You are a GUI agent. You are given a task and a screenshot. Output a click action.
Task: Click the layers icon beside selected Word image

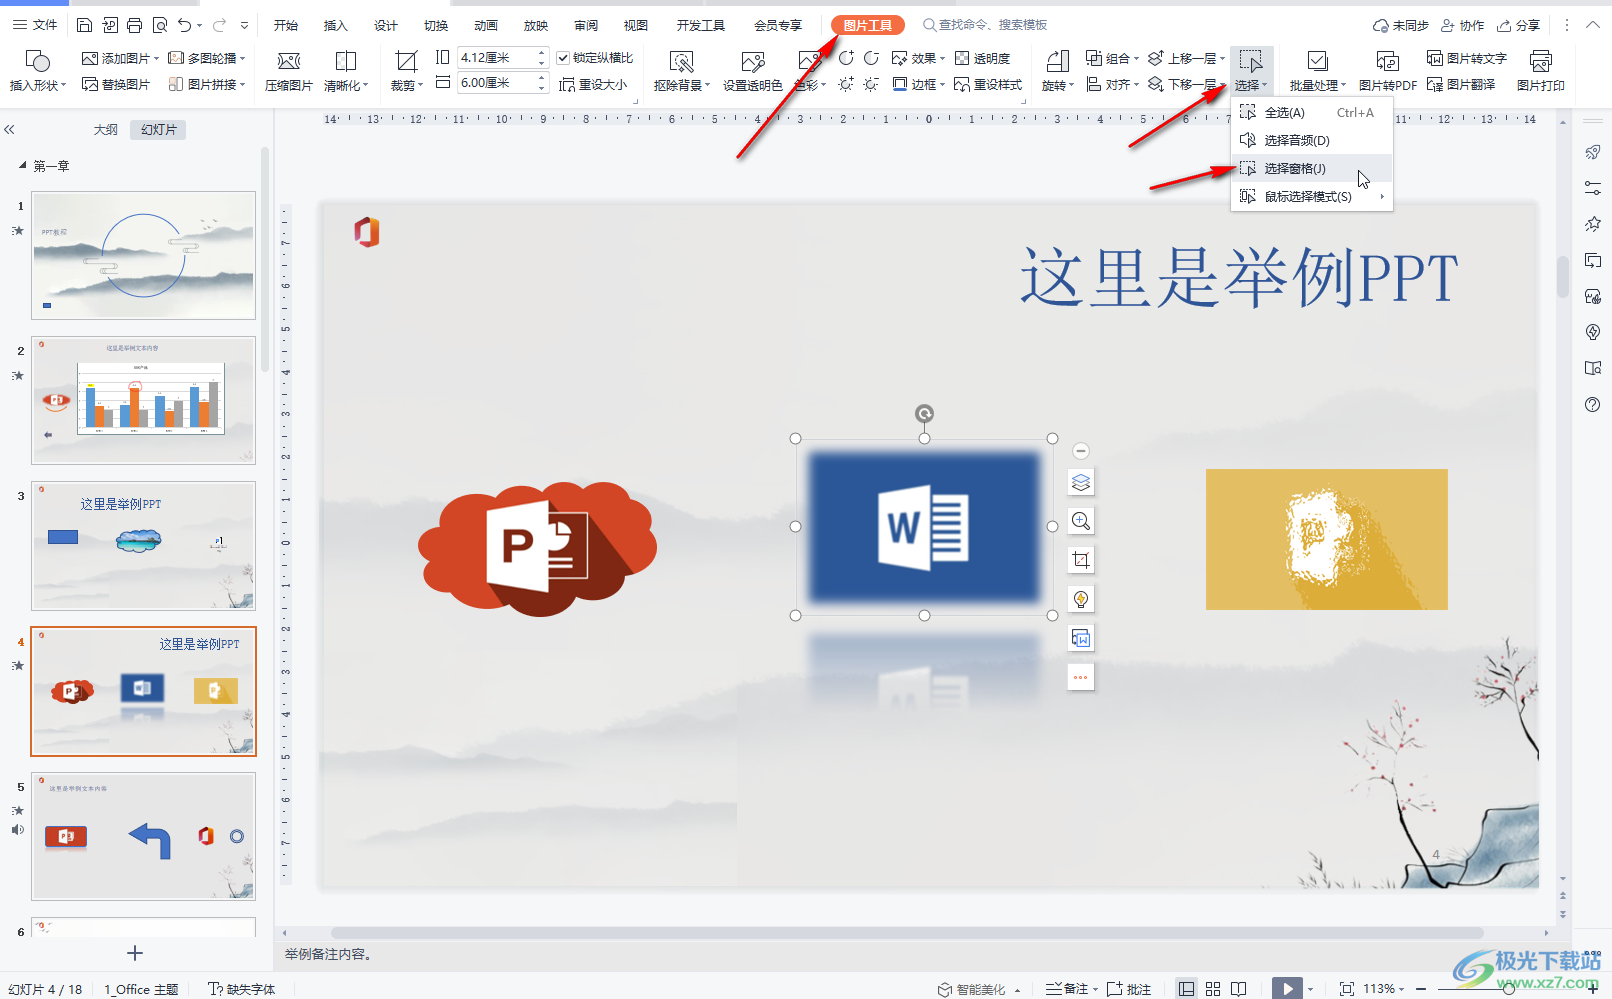coord(1081,482)
